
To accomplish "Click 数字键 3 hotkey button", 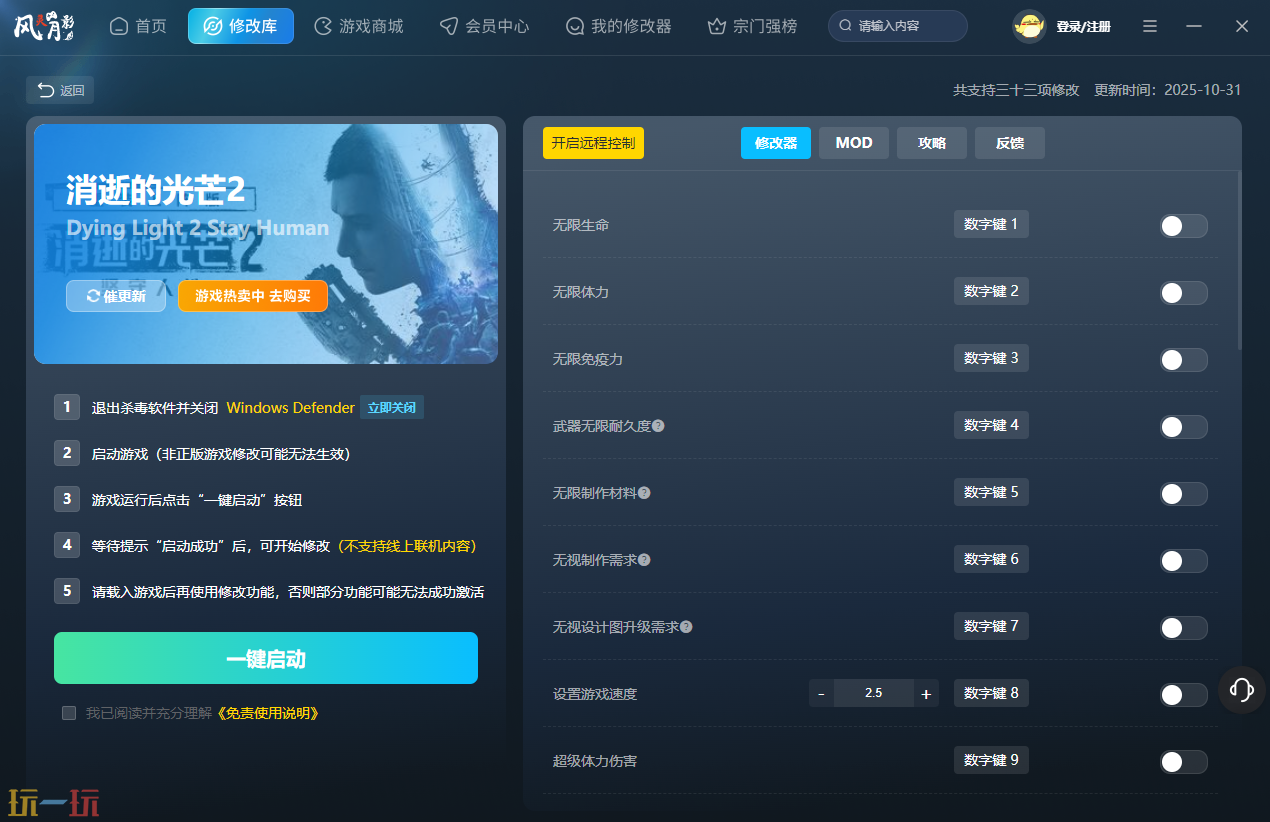I will [991, 358].
